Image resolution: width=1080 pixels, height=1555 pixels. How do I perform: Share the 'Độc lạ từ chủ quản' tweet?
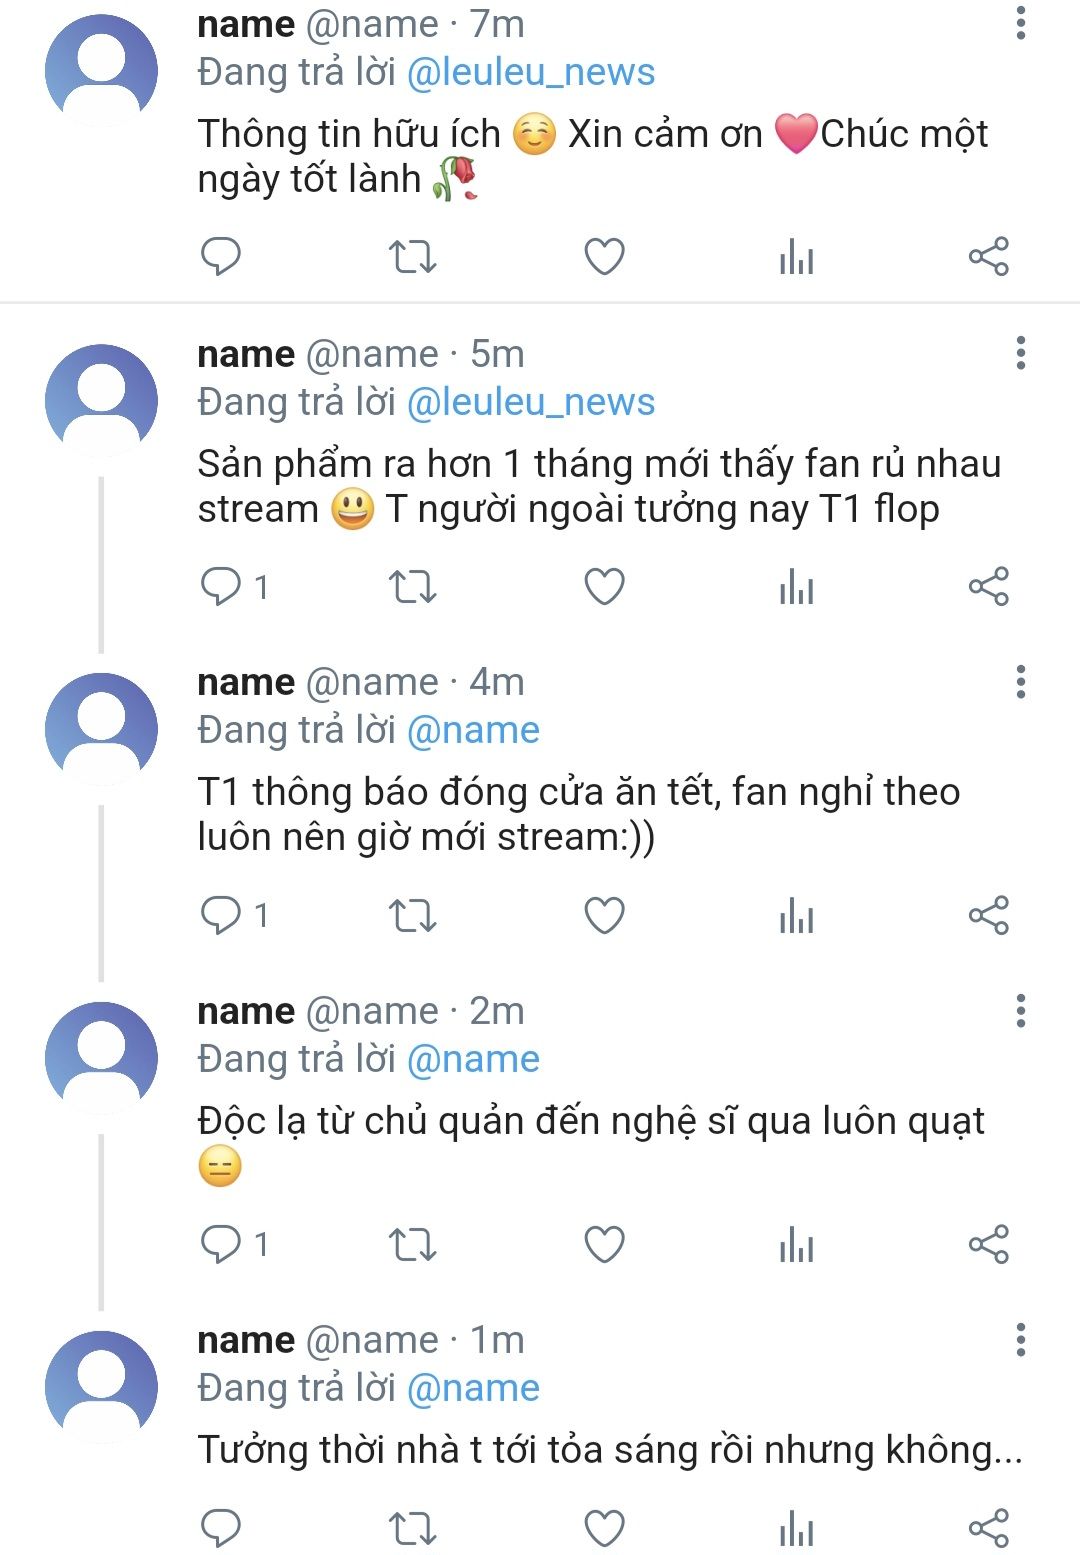[x=988, y=1244]
